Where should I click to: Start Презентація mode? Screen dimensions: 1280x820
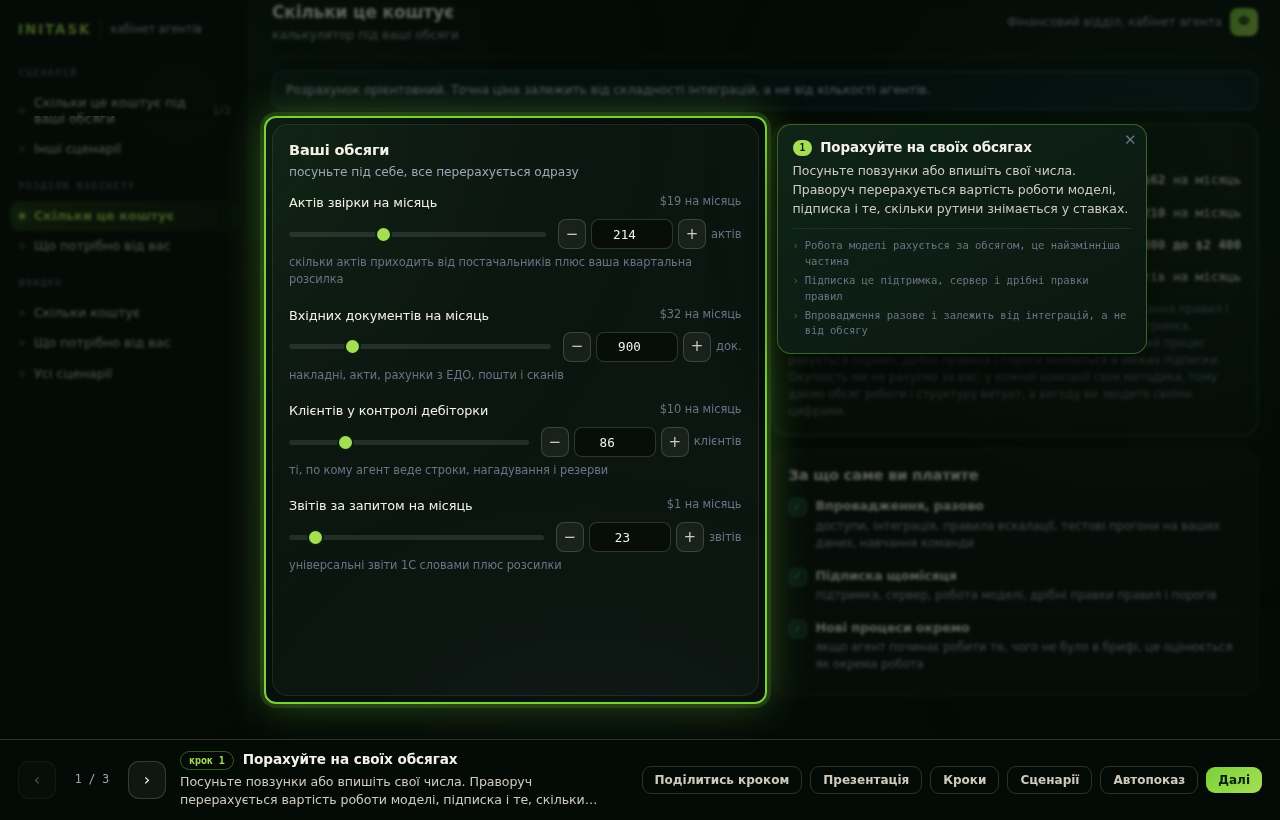pos(866,780)
